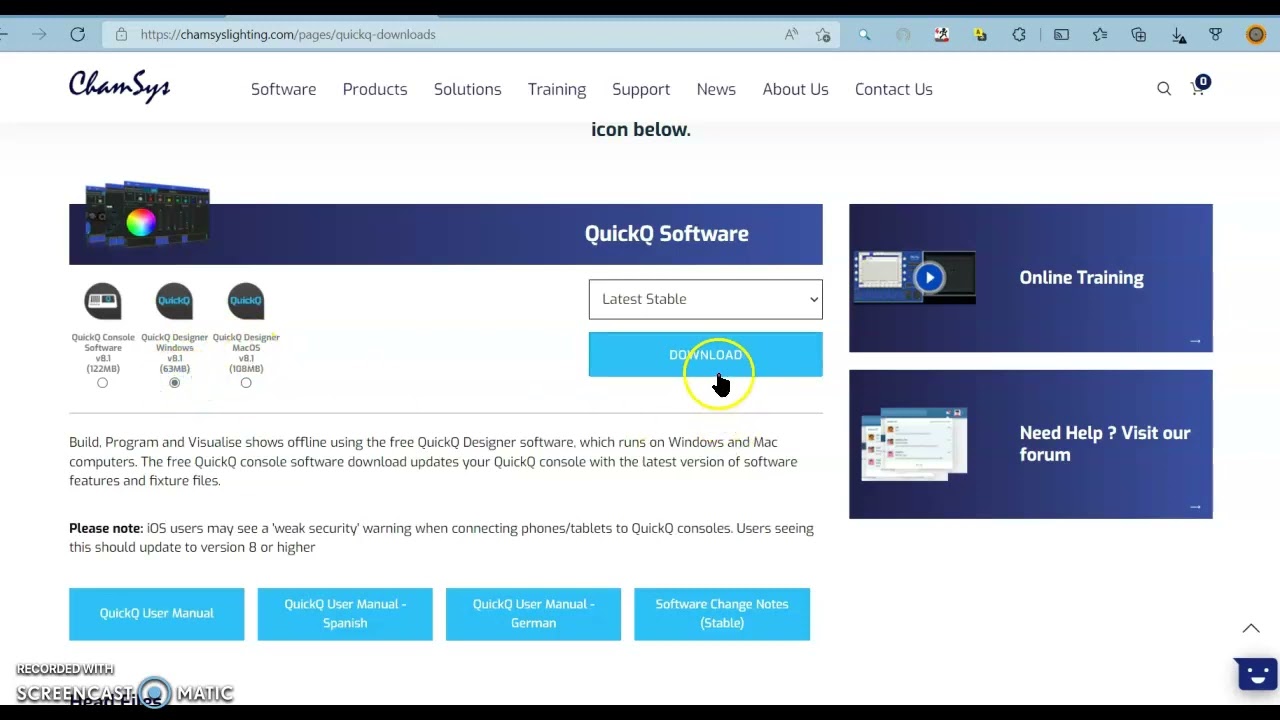The image size is (1280, 720).
Task: Open the Downloads icon in the browser toolbar
Action: 1179,35
